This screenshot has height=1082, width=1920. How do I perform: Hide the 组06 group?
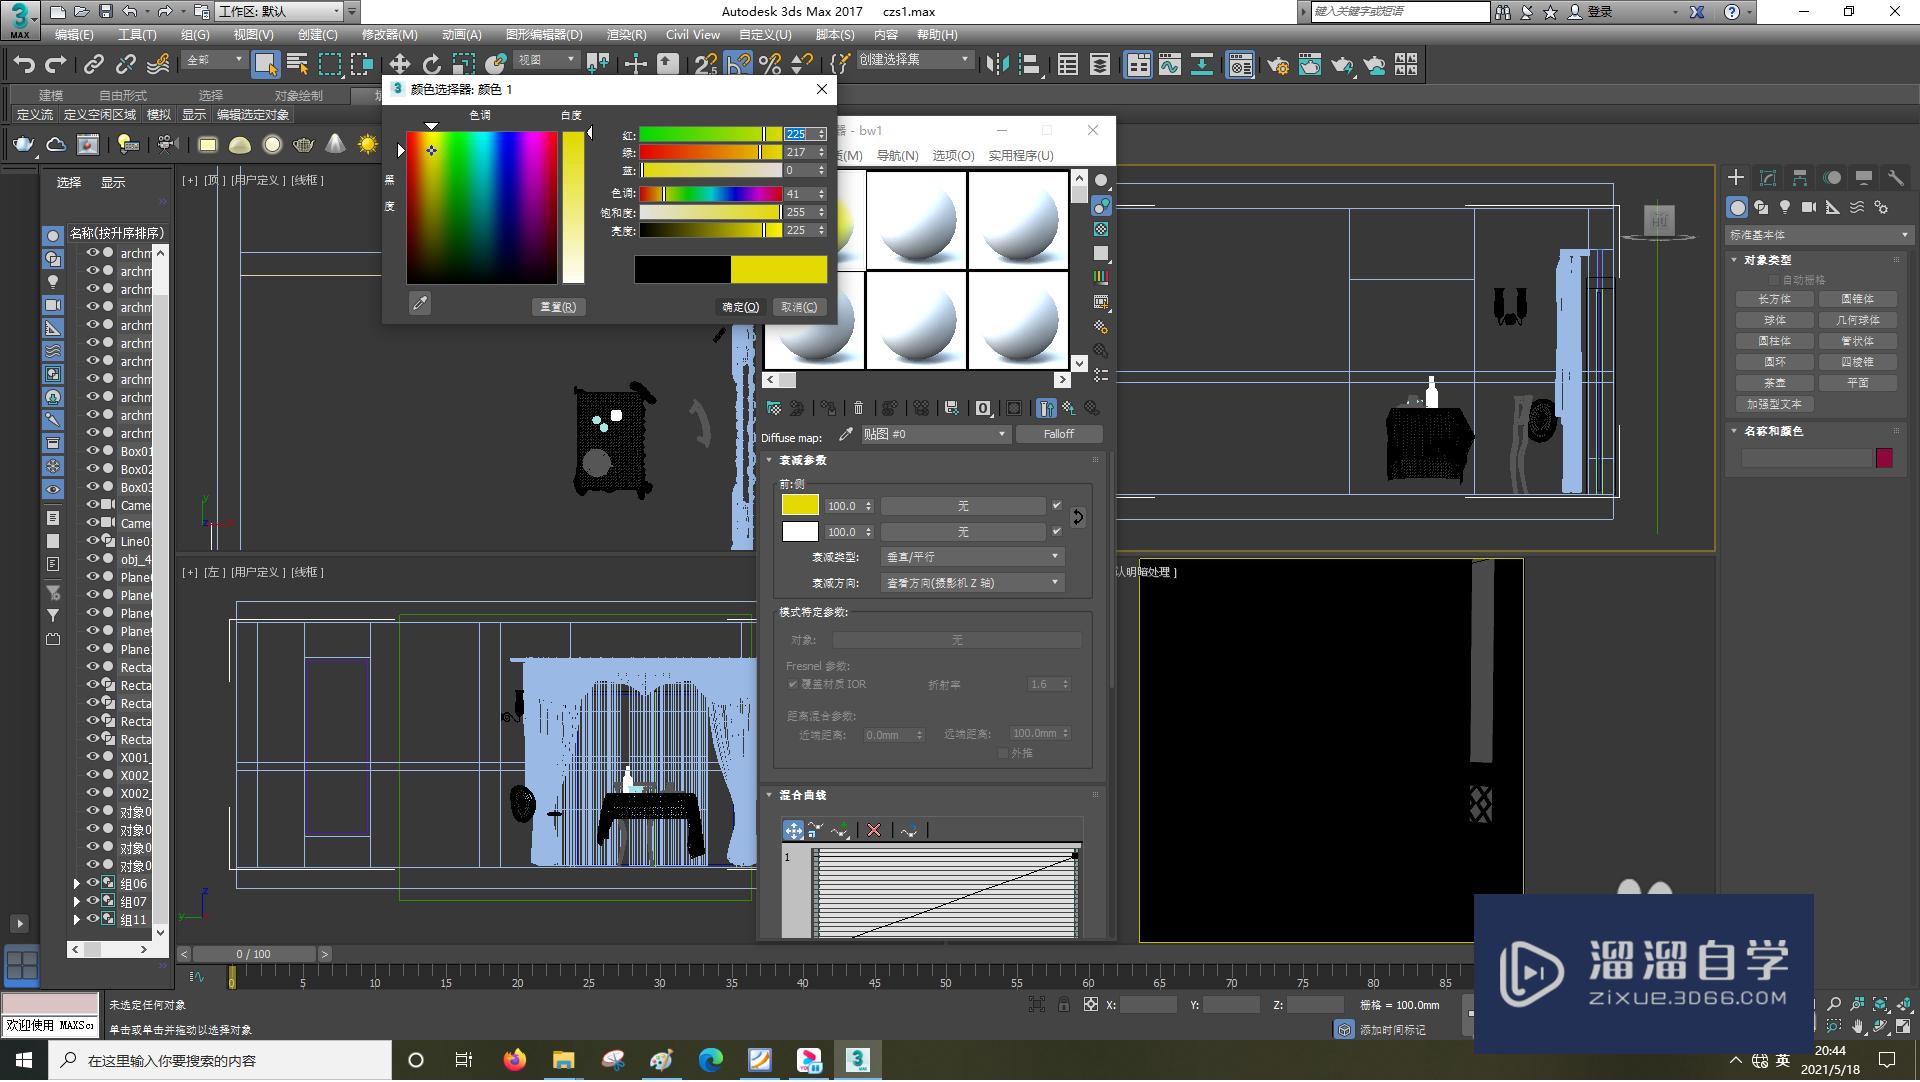(93, 883)
